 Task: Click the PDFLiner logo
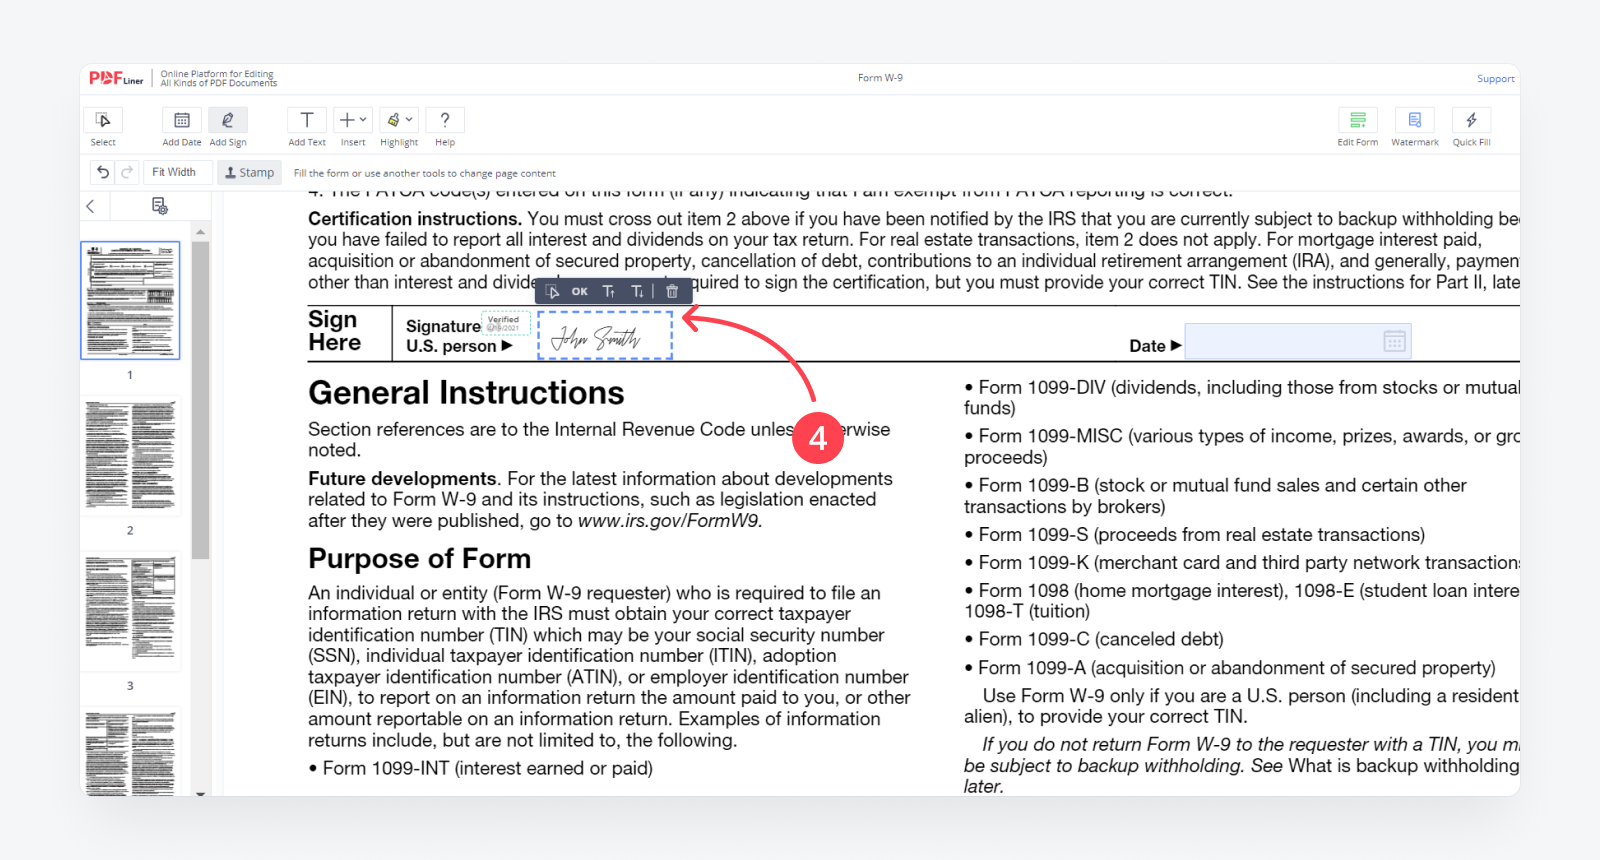coord(116,78)
